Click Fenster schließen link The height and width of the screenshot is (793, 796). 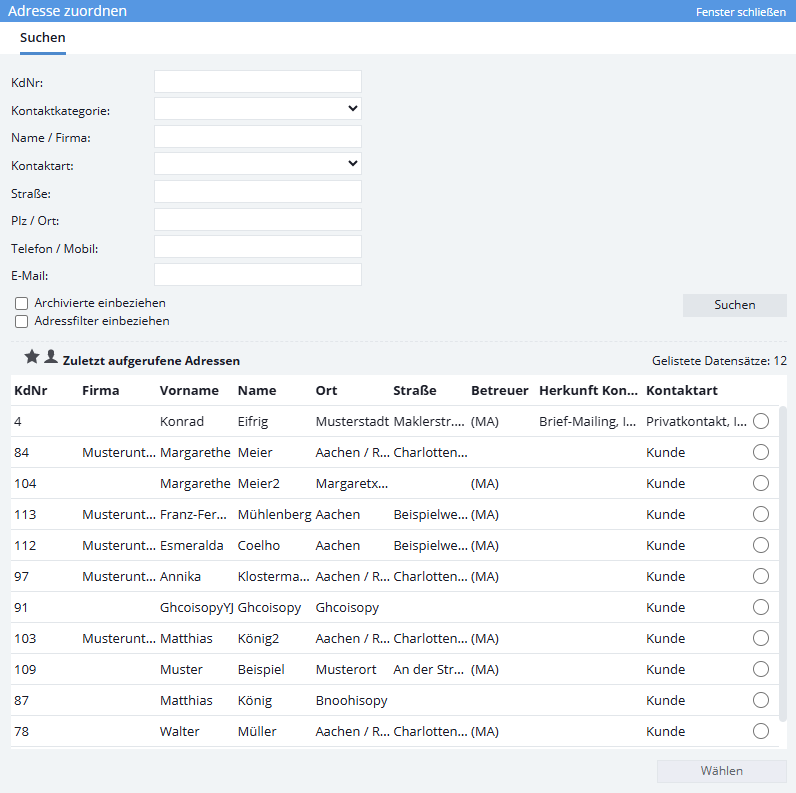point(741,12)
